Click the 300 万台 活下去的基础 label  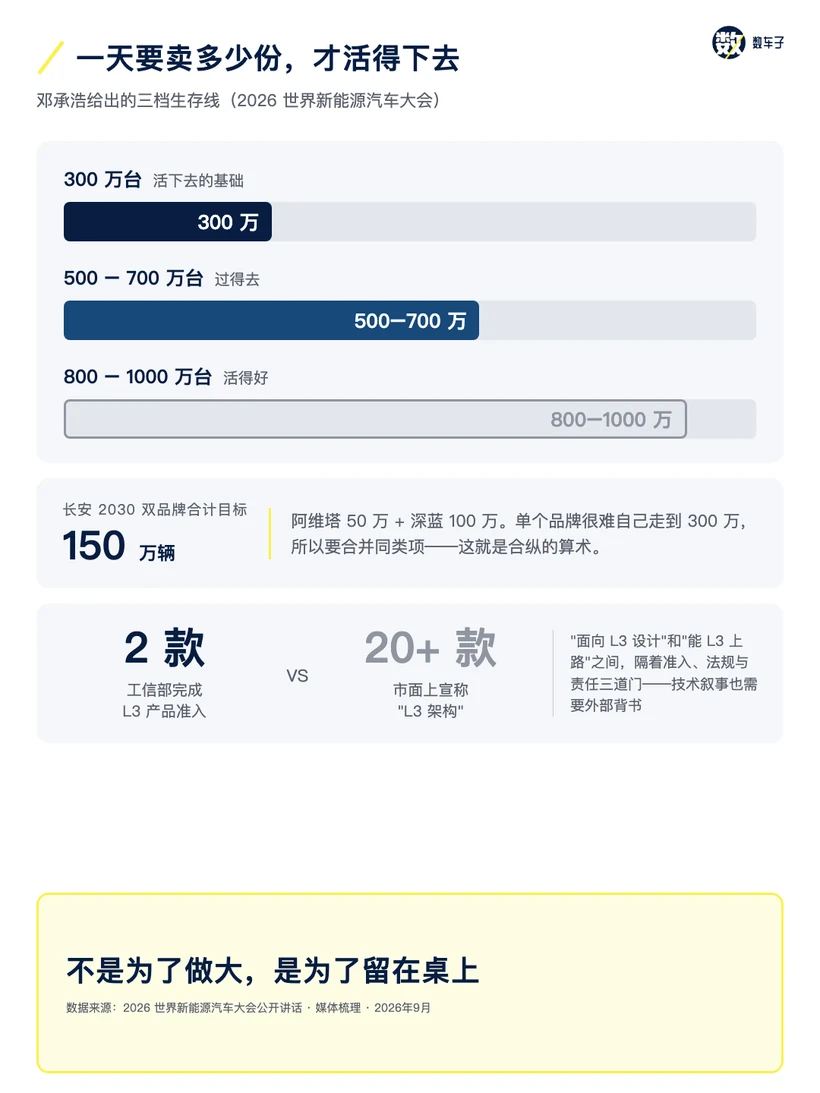coord(153,180)
